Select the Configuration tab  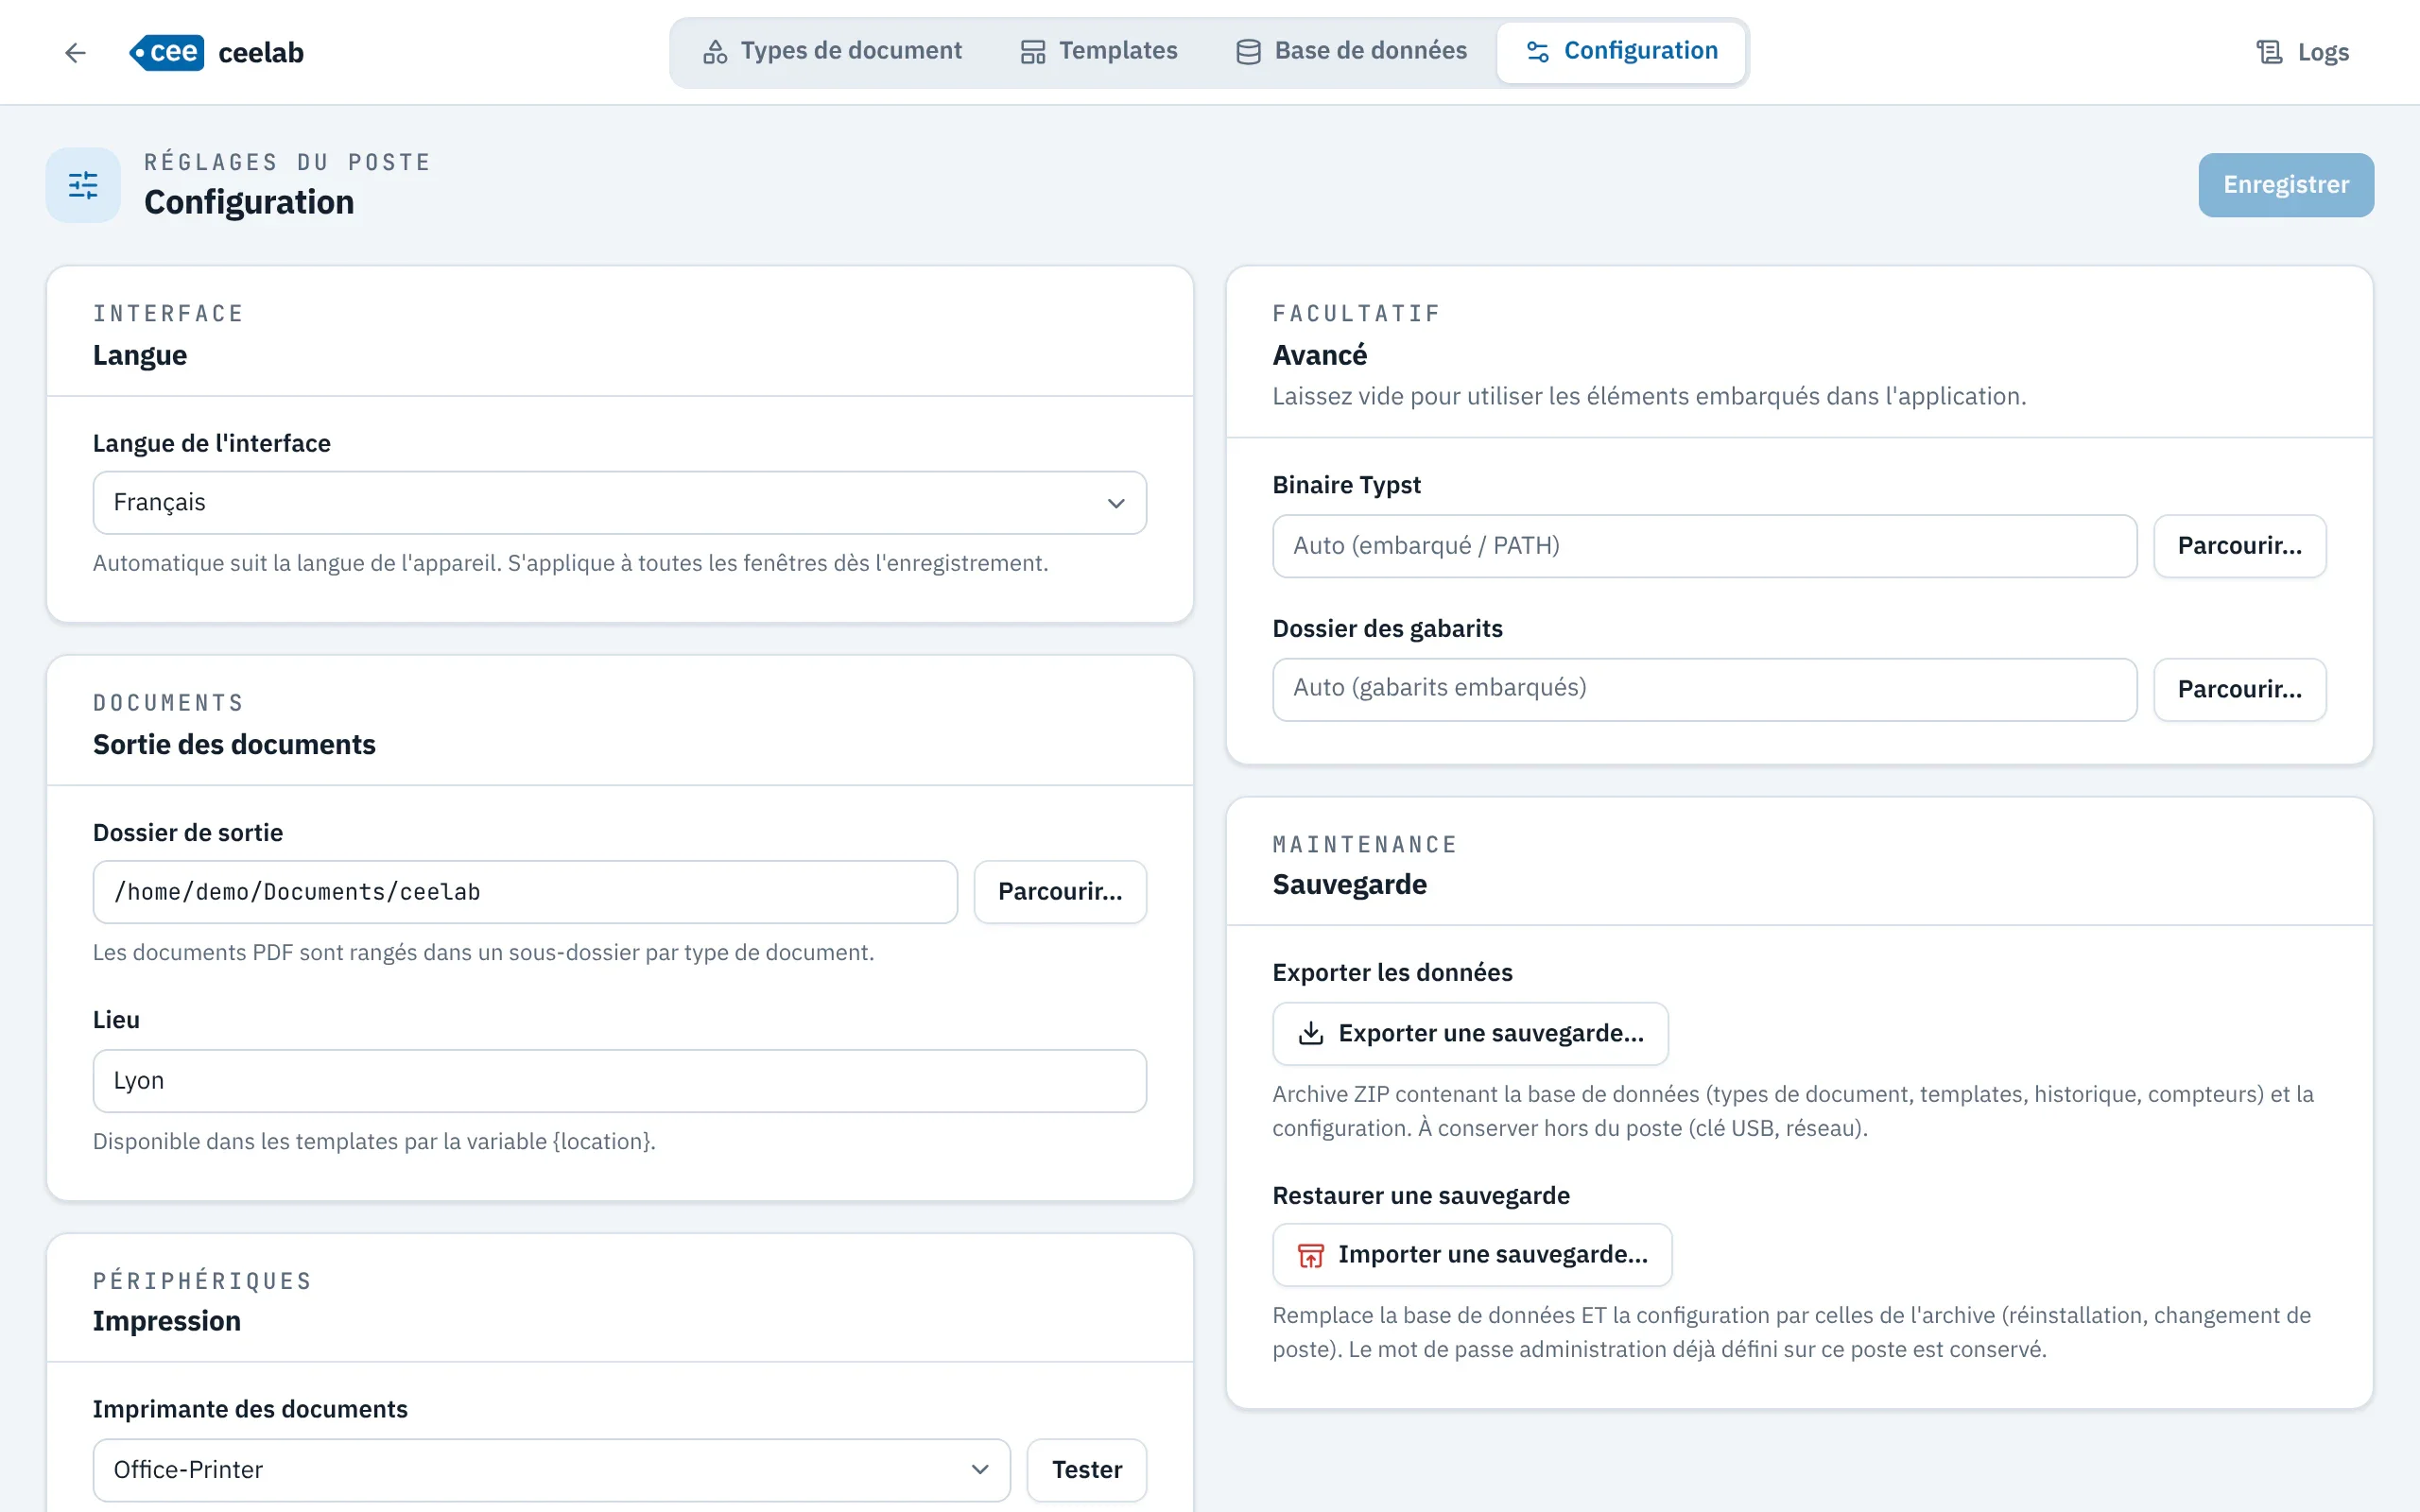click(x=1621, y=51)
